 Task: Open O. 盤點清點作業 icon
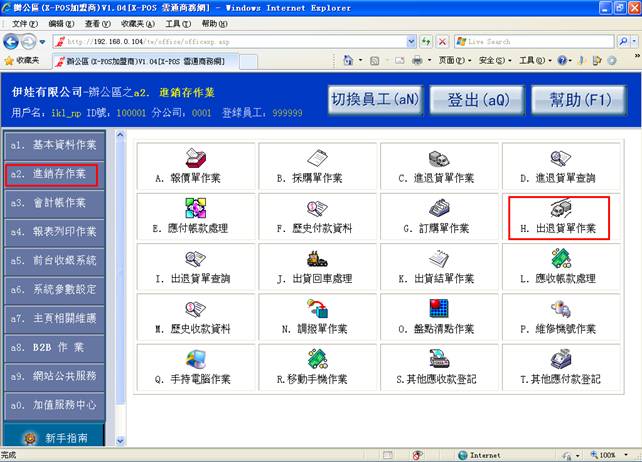[x=438, y=309]
